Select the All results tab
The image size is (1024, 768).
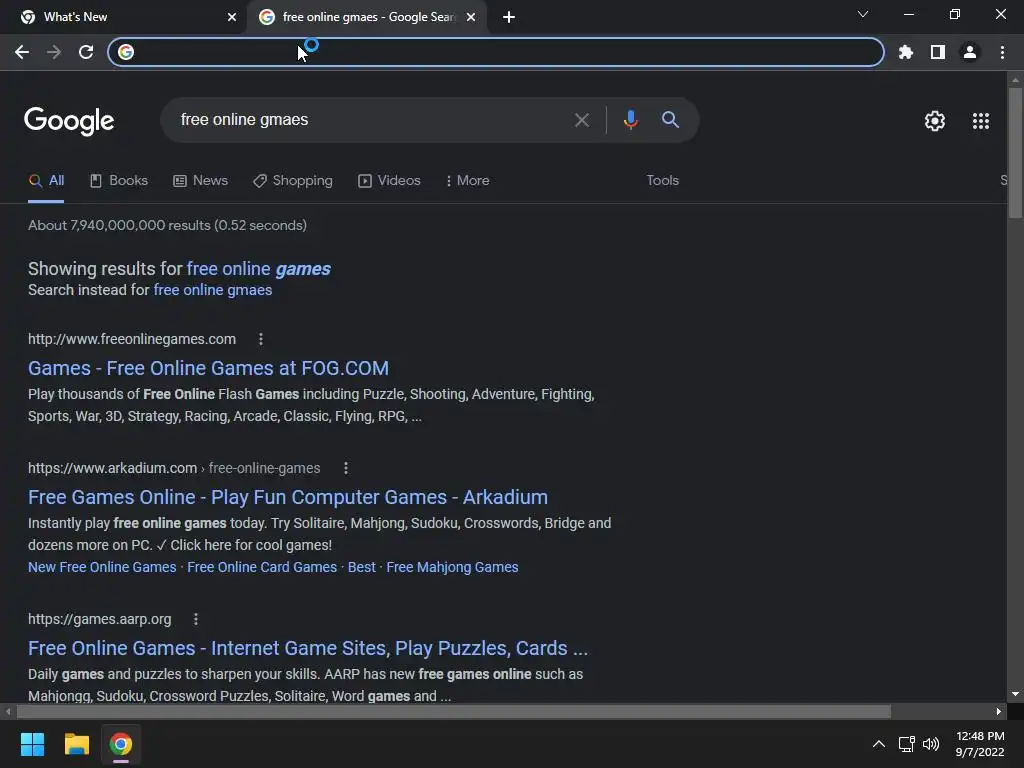[x=46, y=181]
